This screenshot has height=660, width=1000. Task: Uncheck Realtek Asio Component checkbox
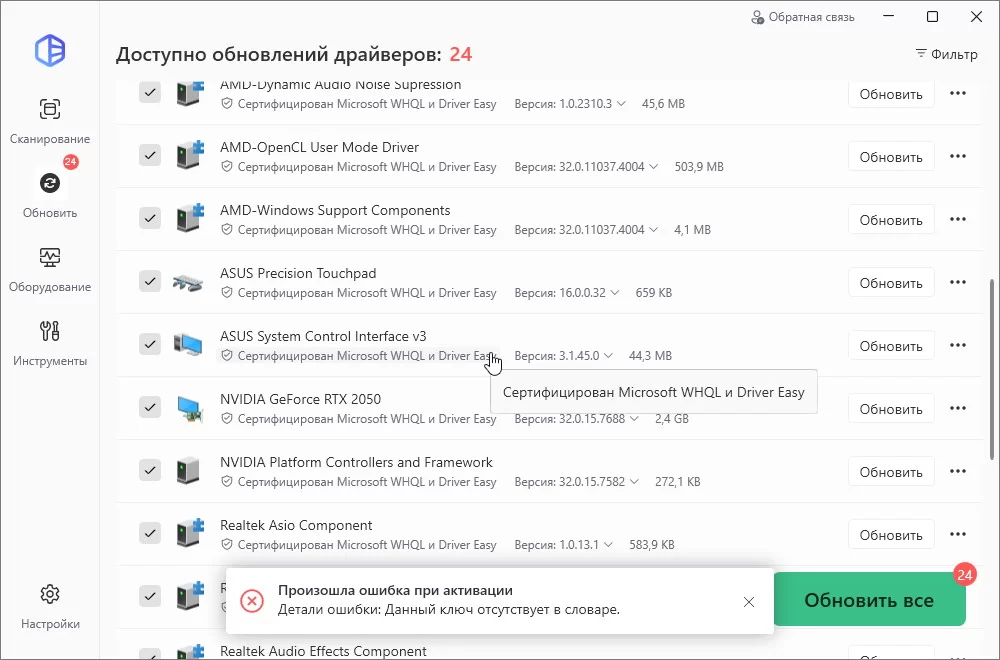pos(150,533)
